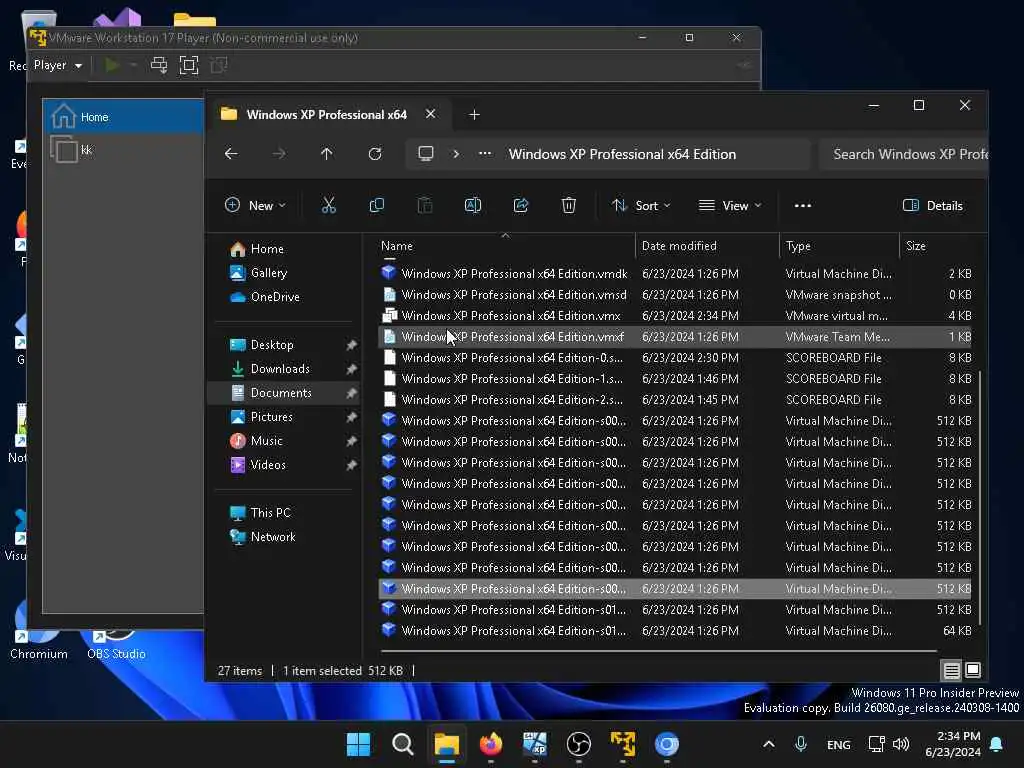Screen dimensions: 1024x768
Task: Sort by the Size column header
Action: [x=938, y=246]
